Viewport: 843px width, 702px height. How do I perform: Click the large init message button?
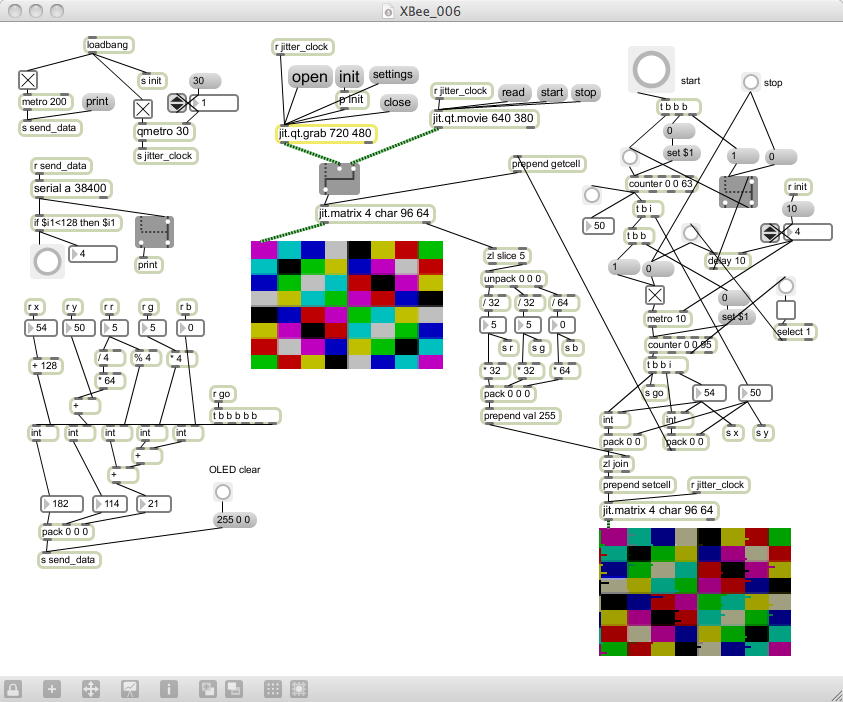click(x=349, y=77)
